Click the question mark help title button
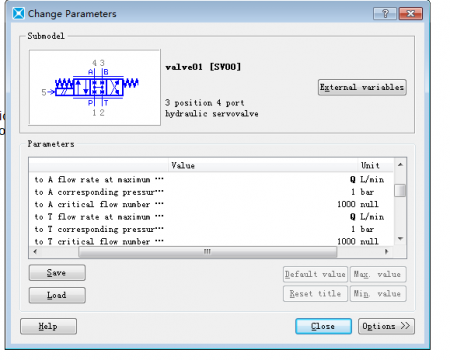Viewport: 450px width, 360px height. pyautogui.click(x=385, y=14)
